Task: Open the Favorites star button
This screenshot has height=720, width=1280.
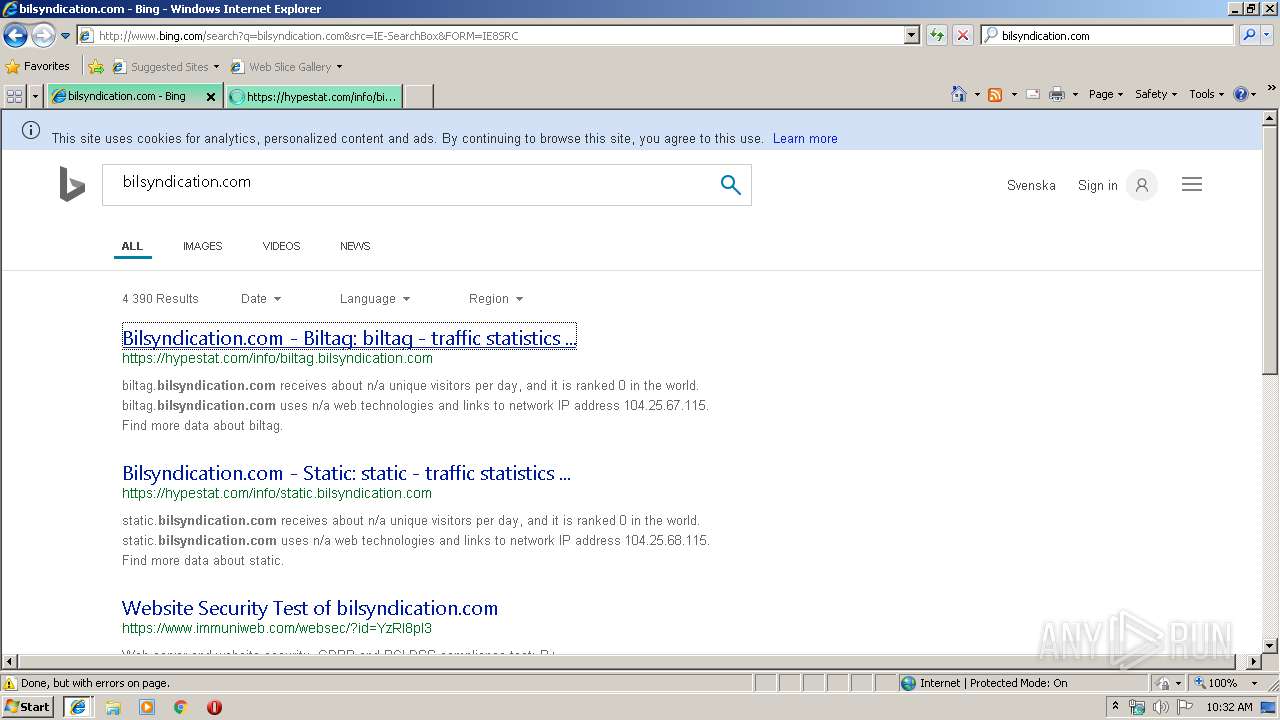Action: click(37, 66)
